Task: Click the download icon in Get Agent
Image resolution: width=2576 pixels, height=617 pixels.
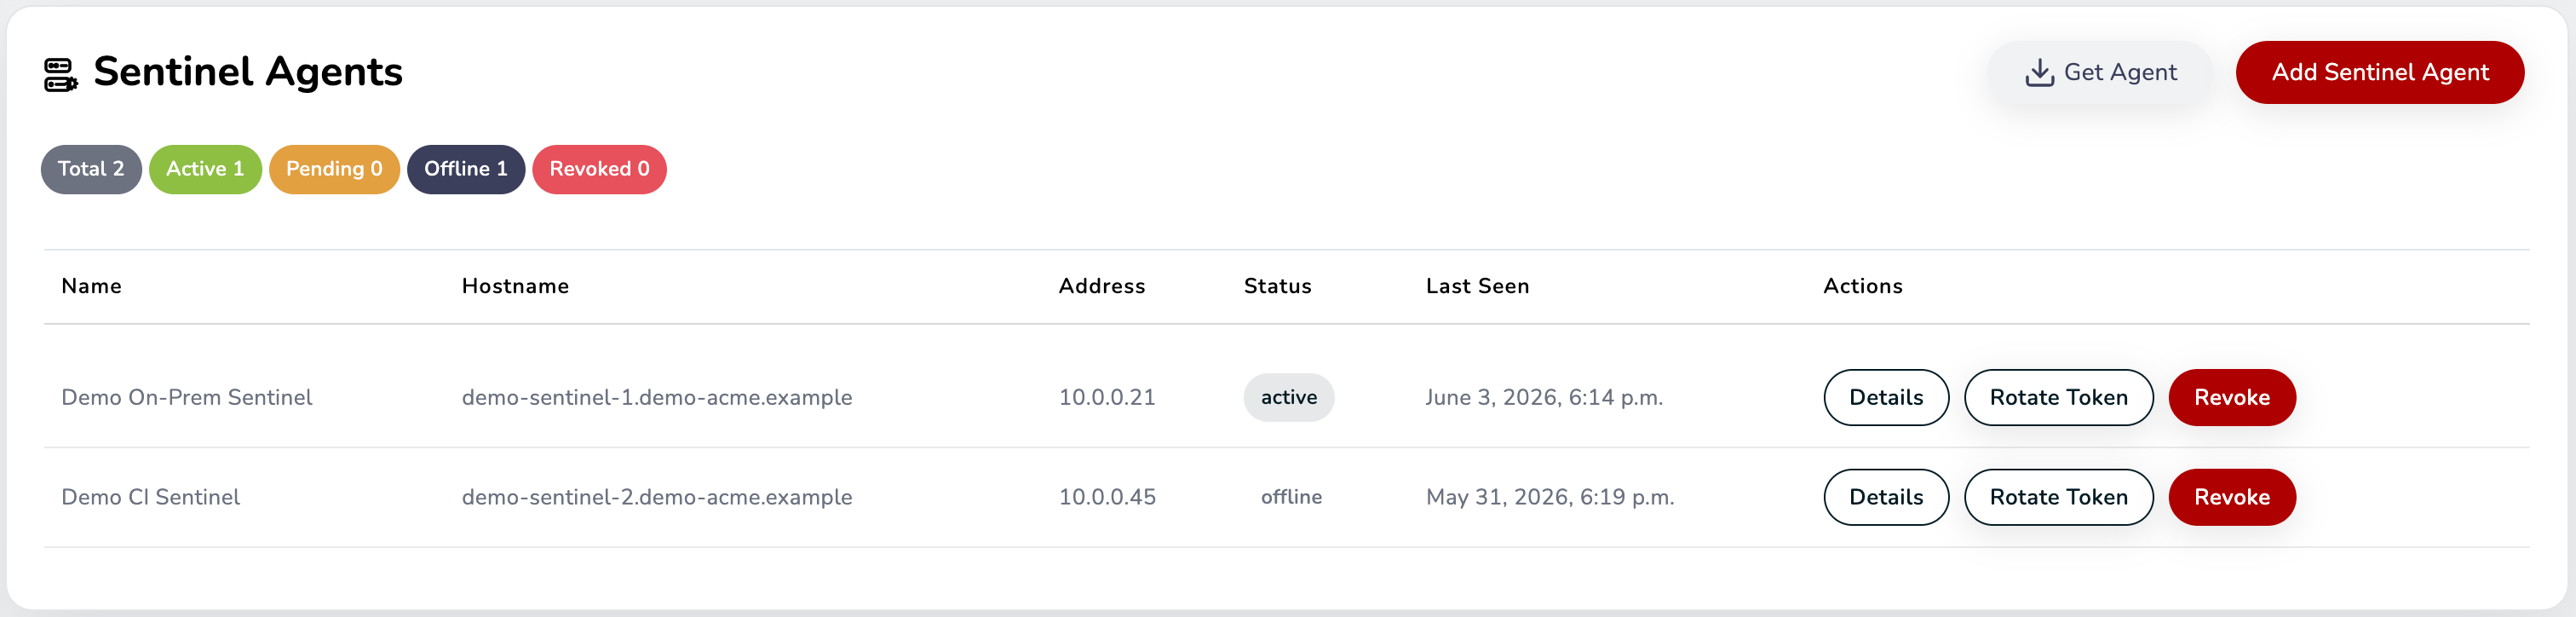Action: (2039, 72)
